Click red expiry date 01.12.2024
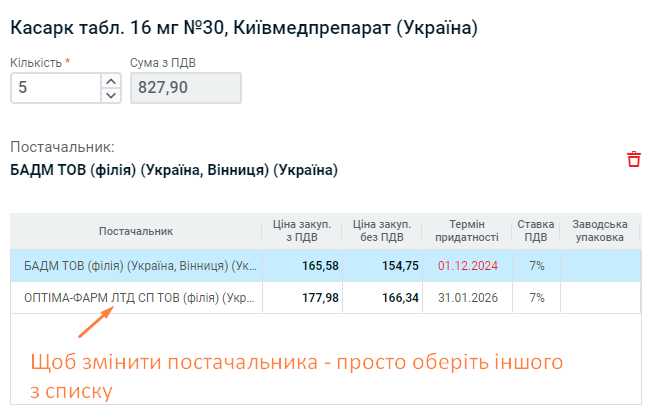Image resolution: width=652 pixels, height=415 pixels. [x=467, y=266]
